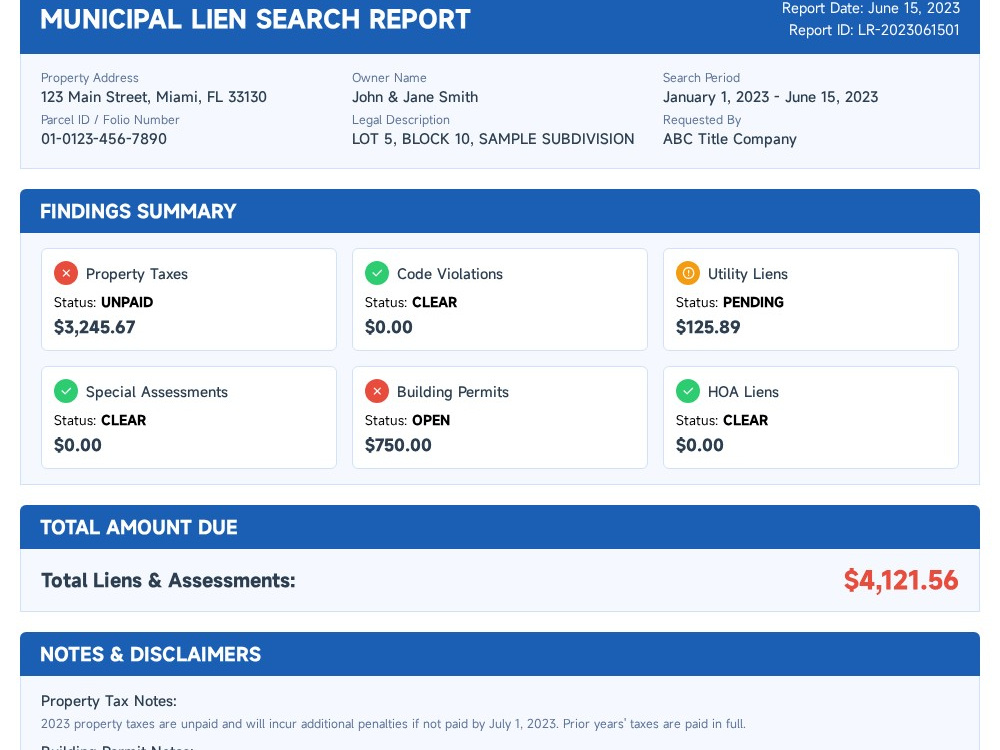This screenshot has width=1000, height=750.
Task: Click the green check icon beside HOA Liens
Action: pyautogui.click(x=688, y=391)
